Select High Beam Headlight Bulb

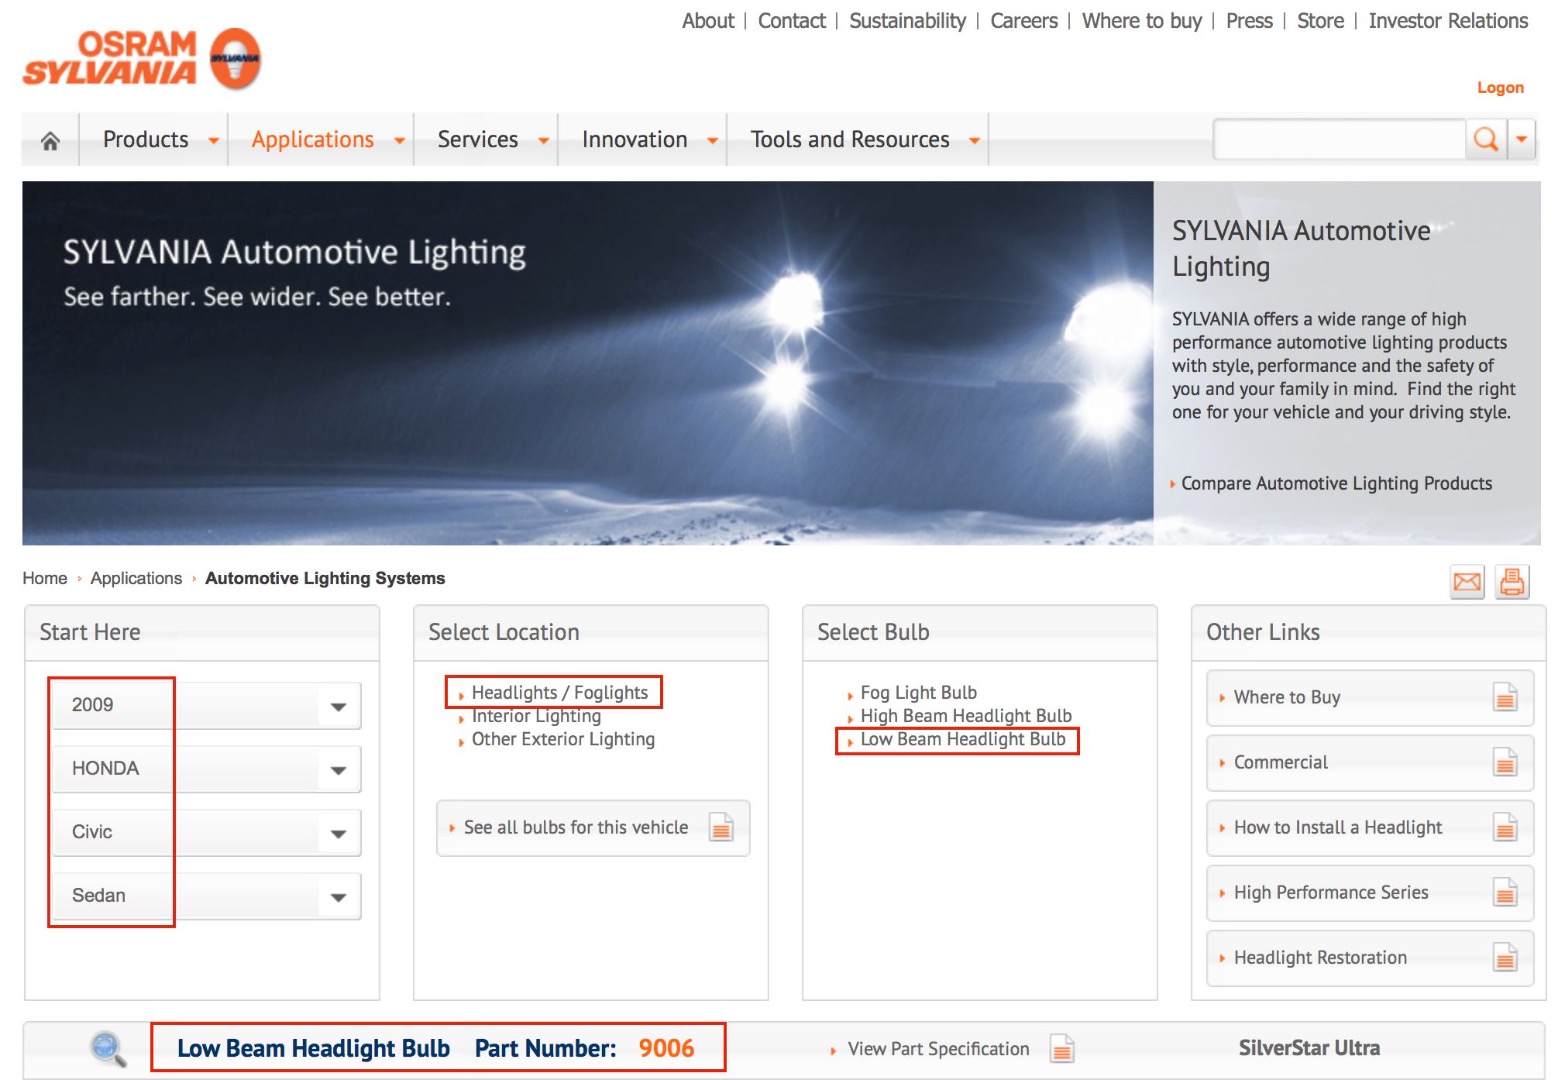pyautogui.click(x=966, y=716)
